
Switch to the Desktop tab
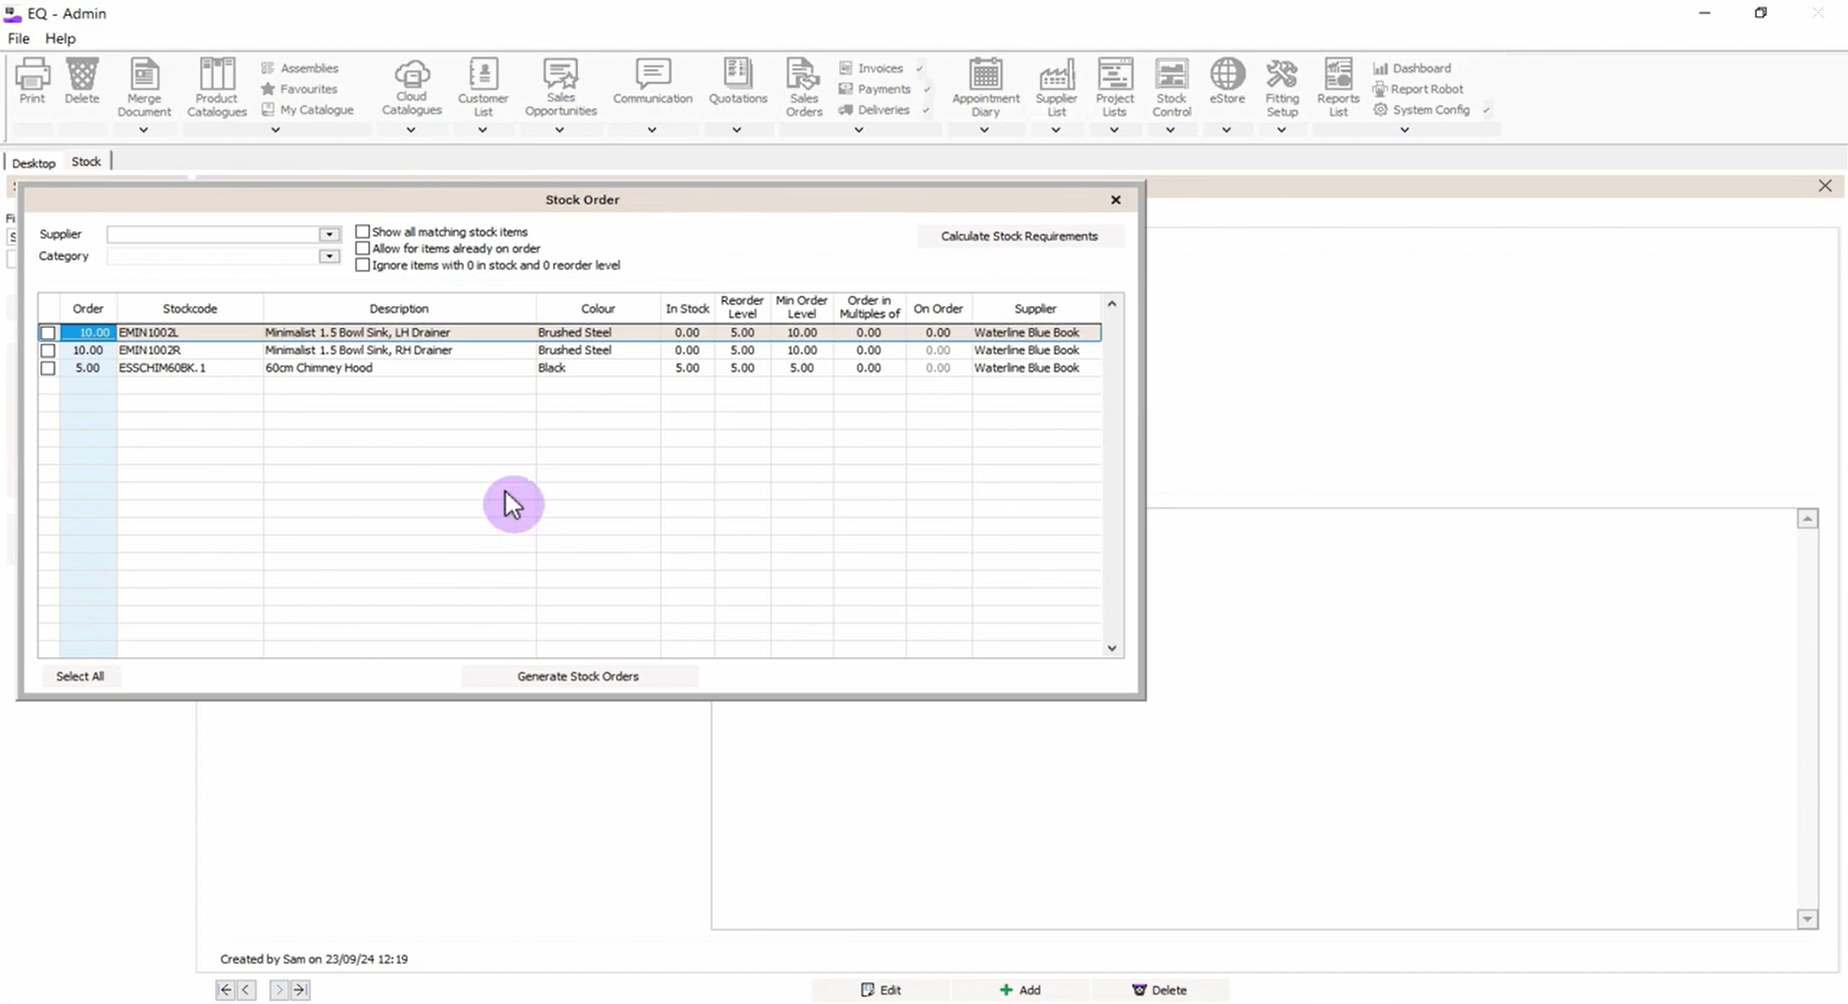(x=34, y=163)
